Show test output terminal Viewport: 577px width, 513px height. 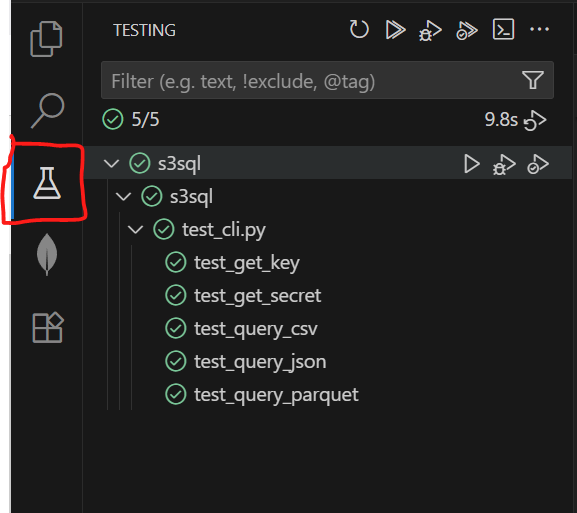point(503,29)
